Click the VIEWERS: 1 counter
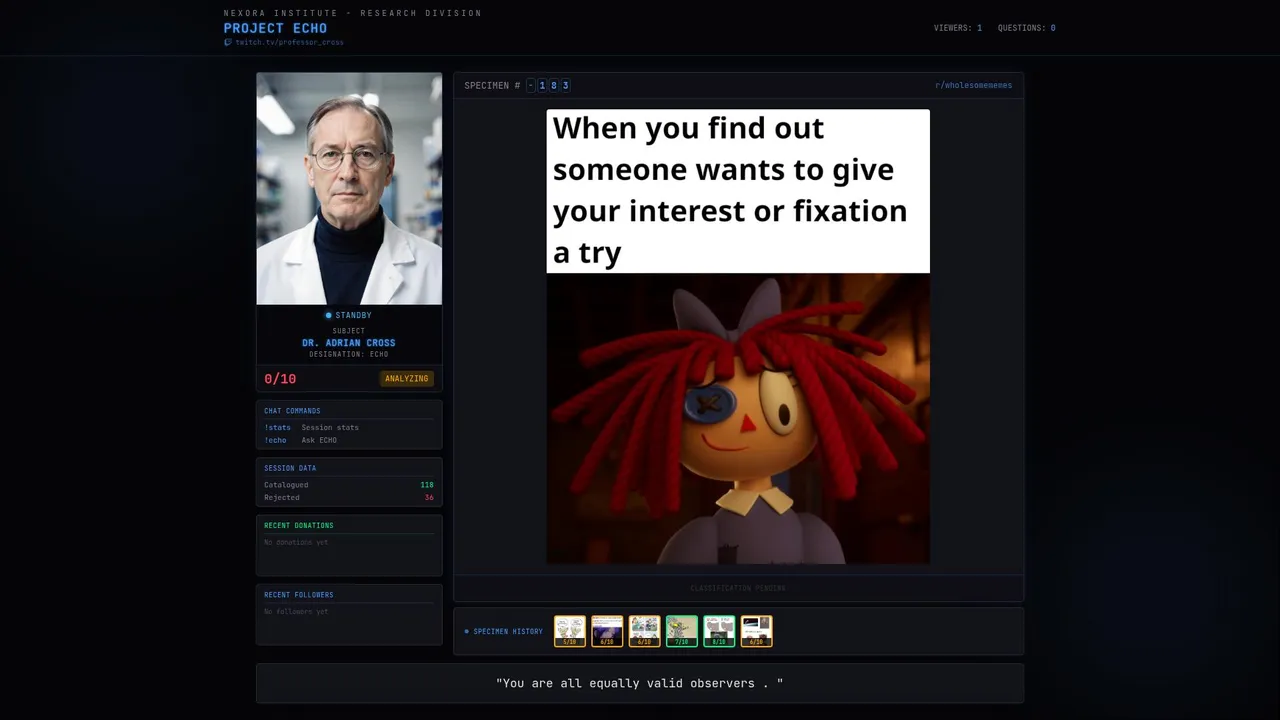Viewport: 1280px width, 720px height. point(958,28)
